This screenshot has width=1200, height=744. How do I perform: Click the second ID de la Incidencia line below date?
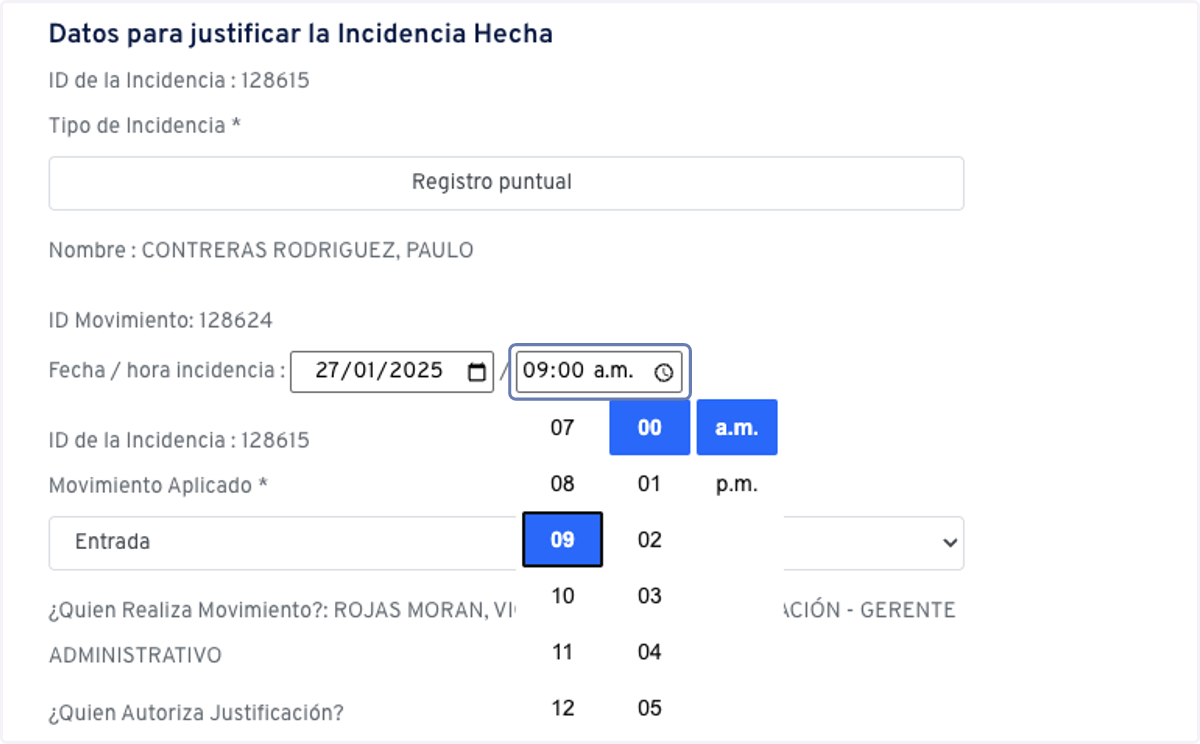click(179, 440)
